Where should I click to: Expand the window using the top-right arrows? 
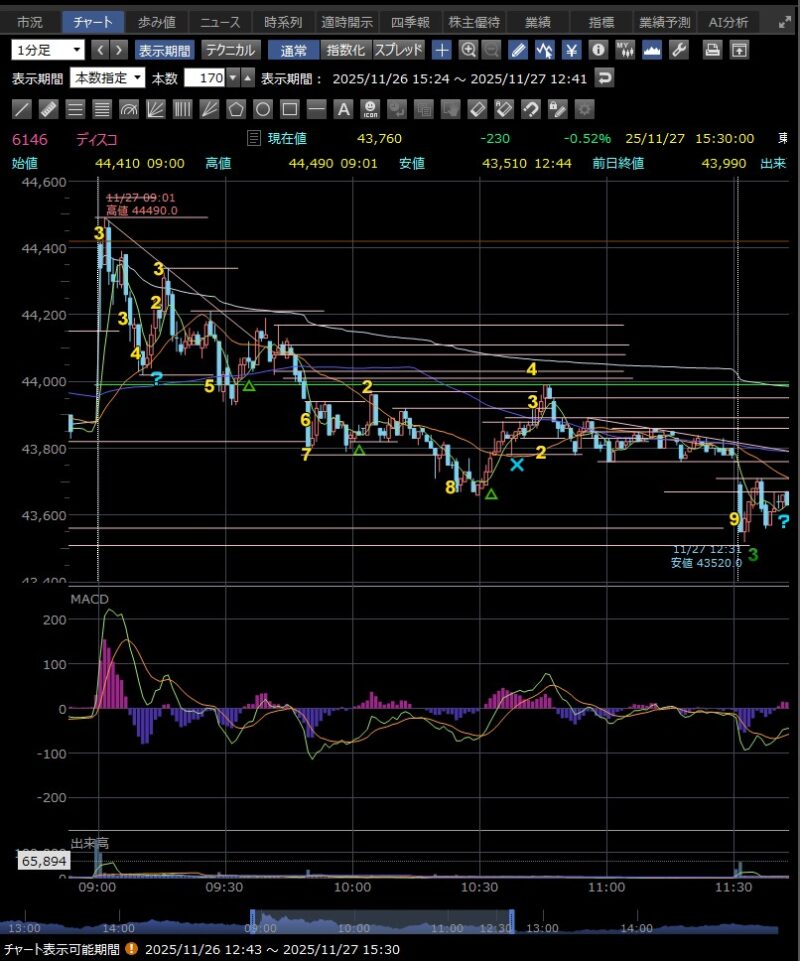tap(784, 22)
